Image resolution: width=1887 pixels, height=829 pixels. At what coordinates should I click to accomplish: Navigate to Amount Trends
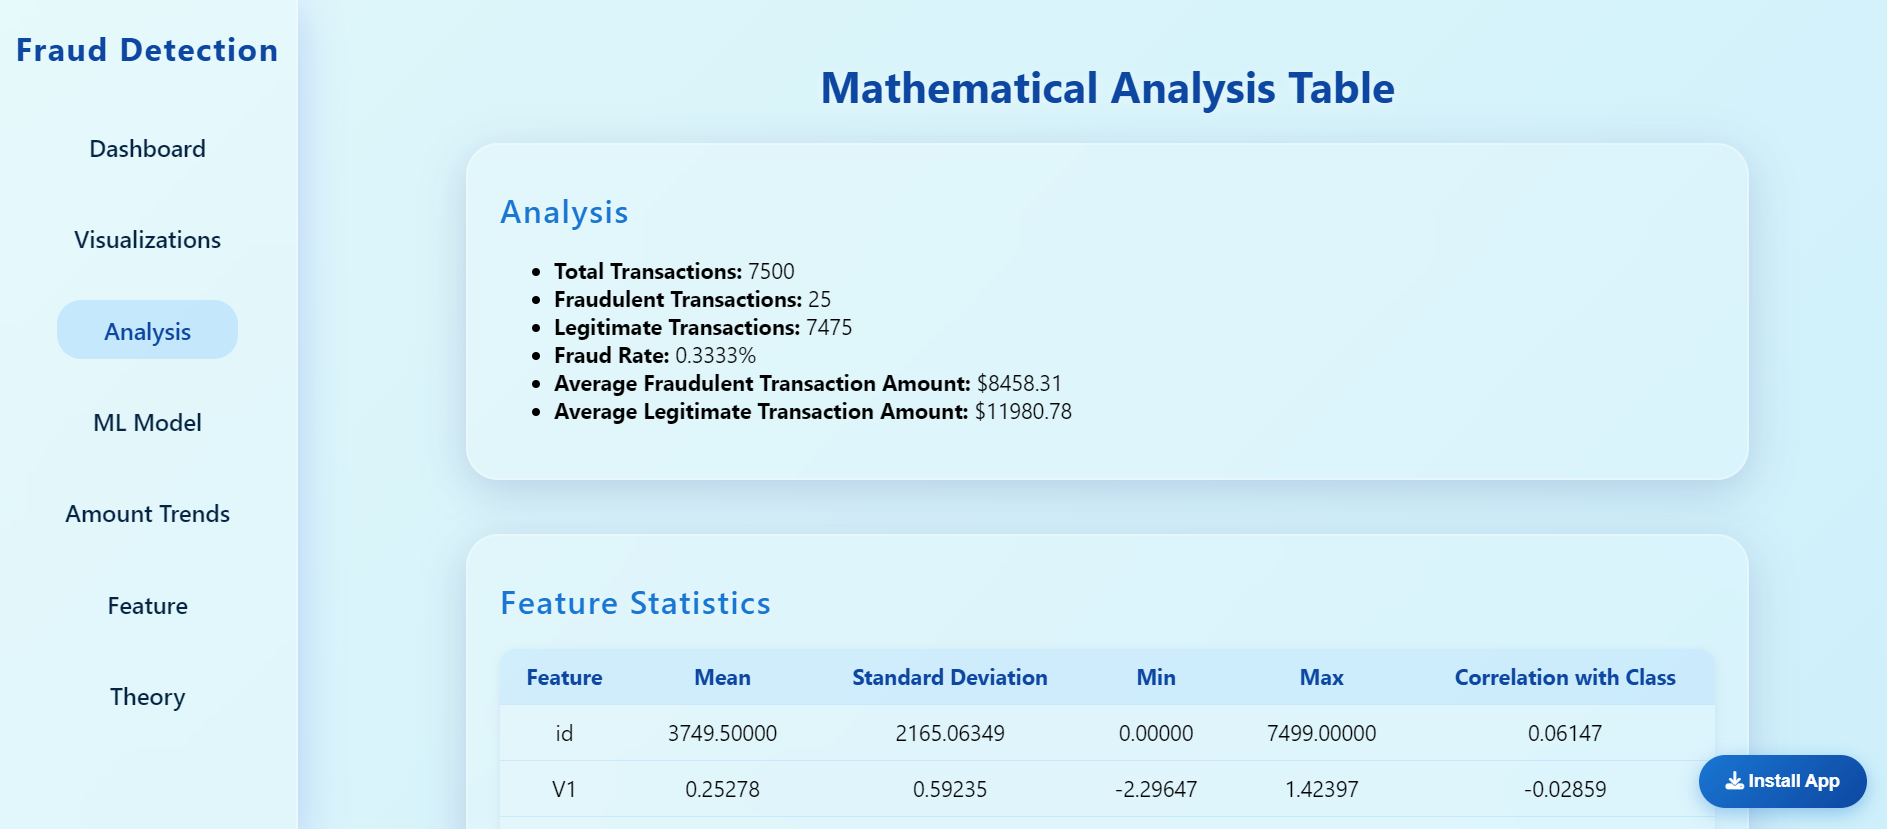(147, 514)
